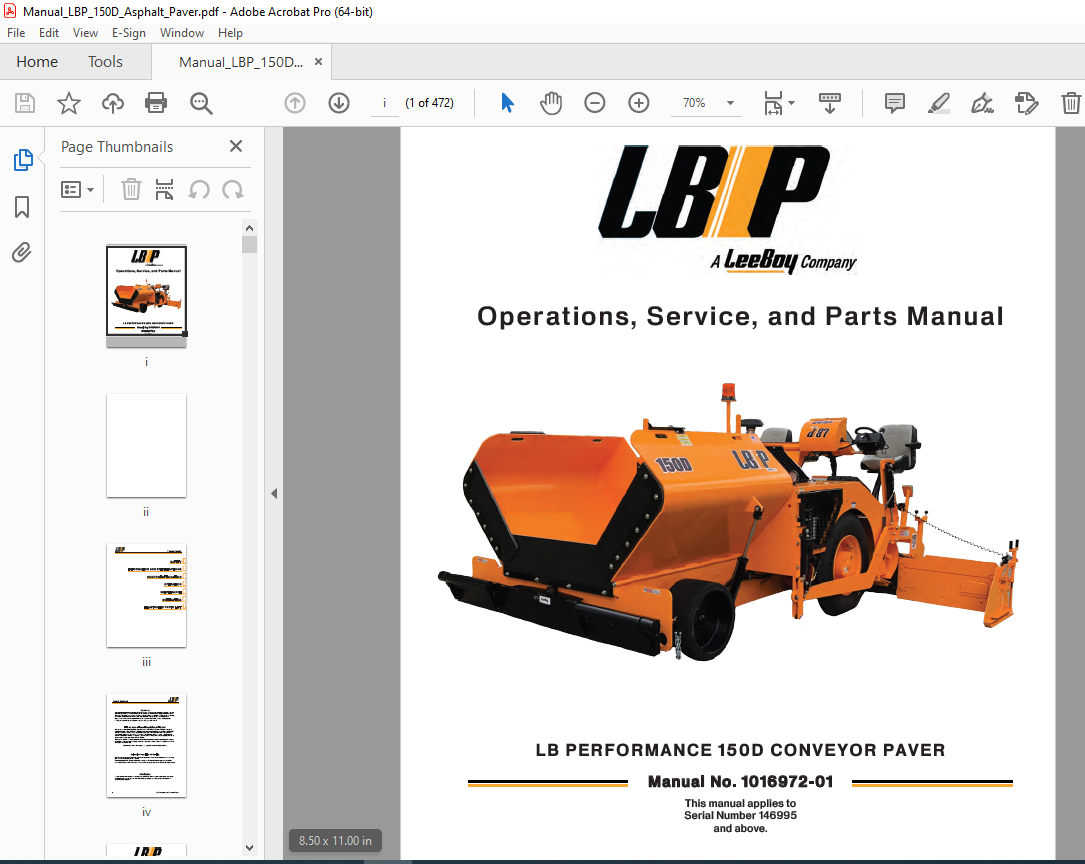1085x864 pixels.
Task: Click the 8.50 x 11.00 in page size label
Action: pos(335,840)
